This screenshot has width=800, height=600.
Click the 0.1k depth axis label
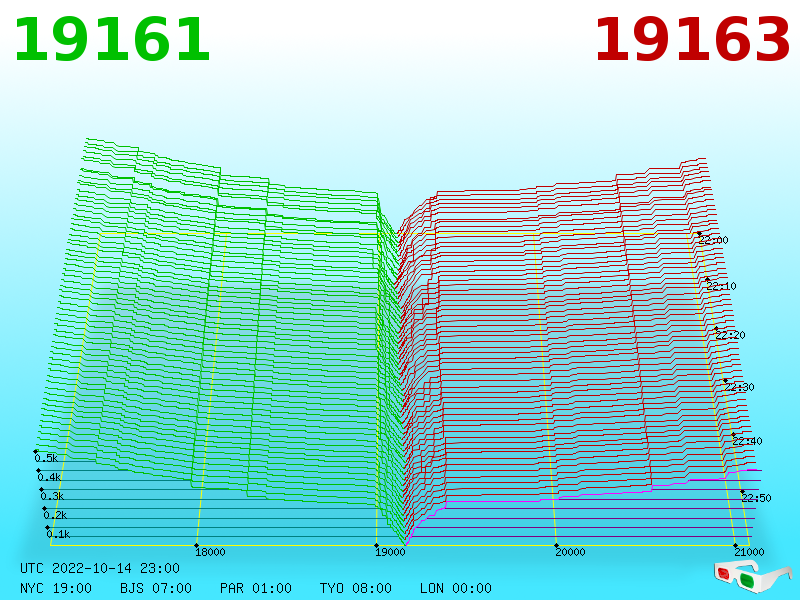pos(58,534)
